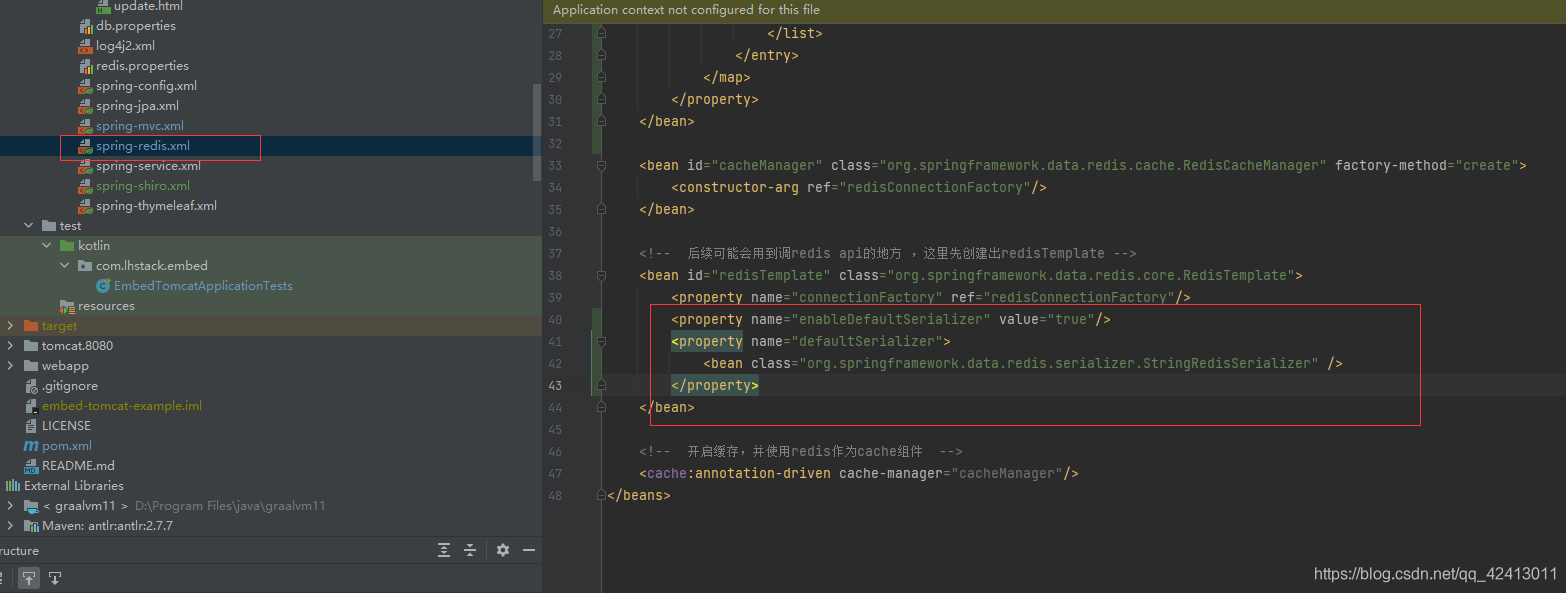Click the closing property tag on line 43
The width and height of the screenshot is (1566, 593).
coord(715,385)
